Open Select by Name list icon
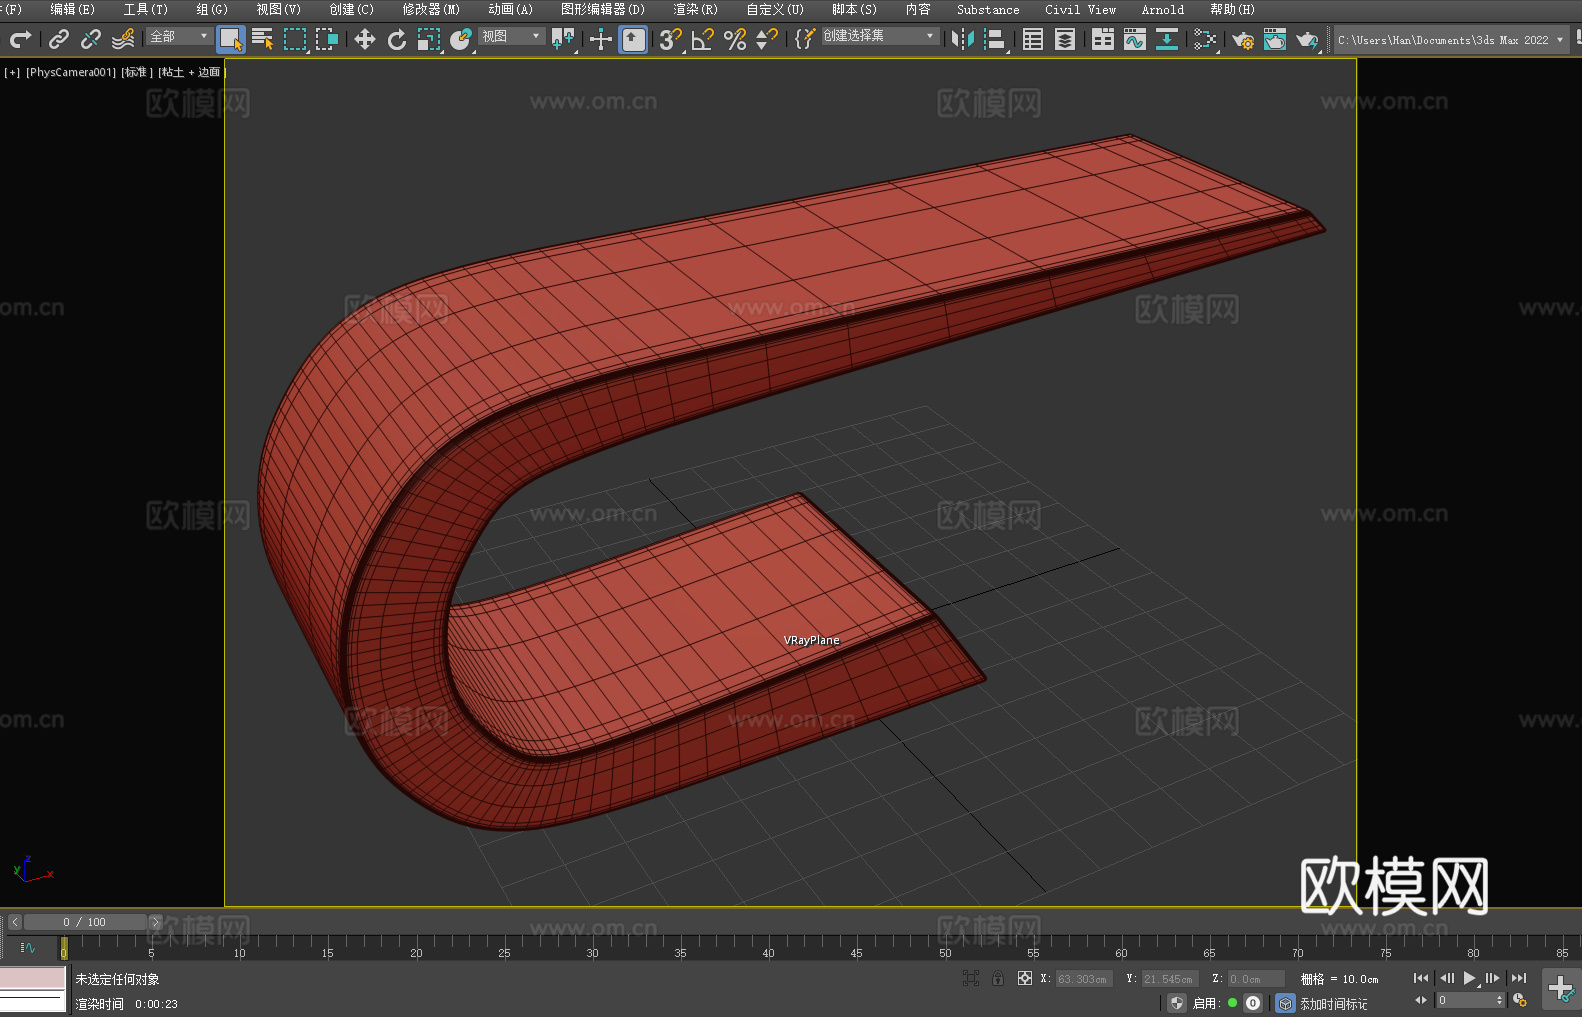1582x1017 pixels. [263, 39]
